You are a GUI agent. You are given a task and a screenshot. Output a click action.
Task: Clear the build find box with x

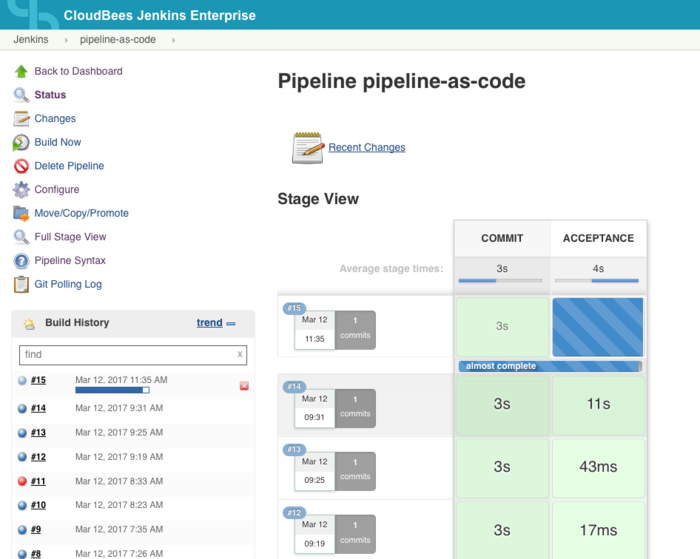point(239,354)
